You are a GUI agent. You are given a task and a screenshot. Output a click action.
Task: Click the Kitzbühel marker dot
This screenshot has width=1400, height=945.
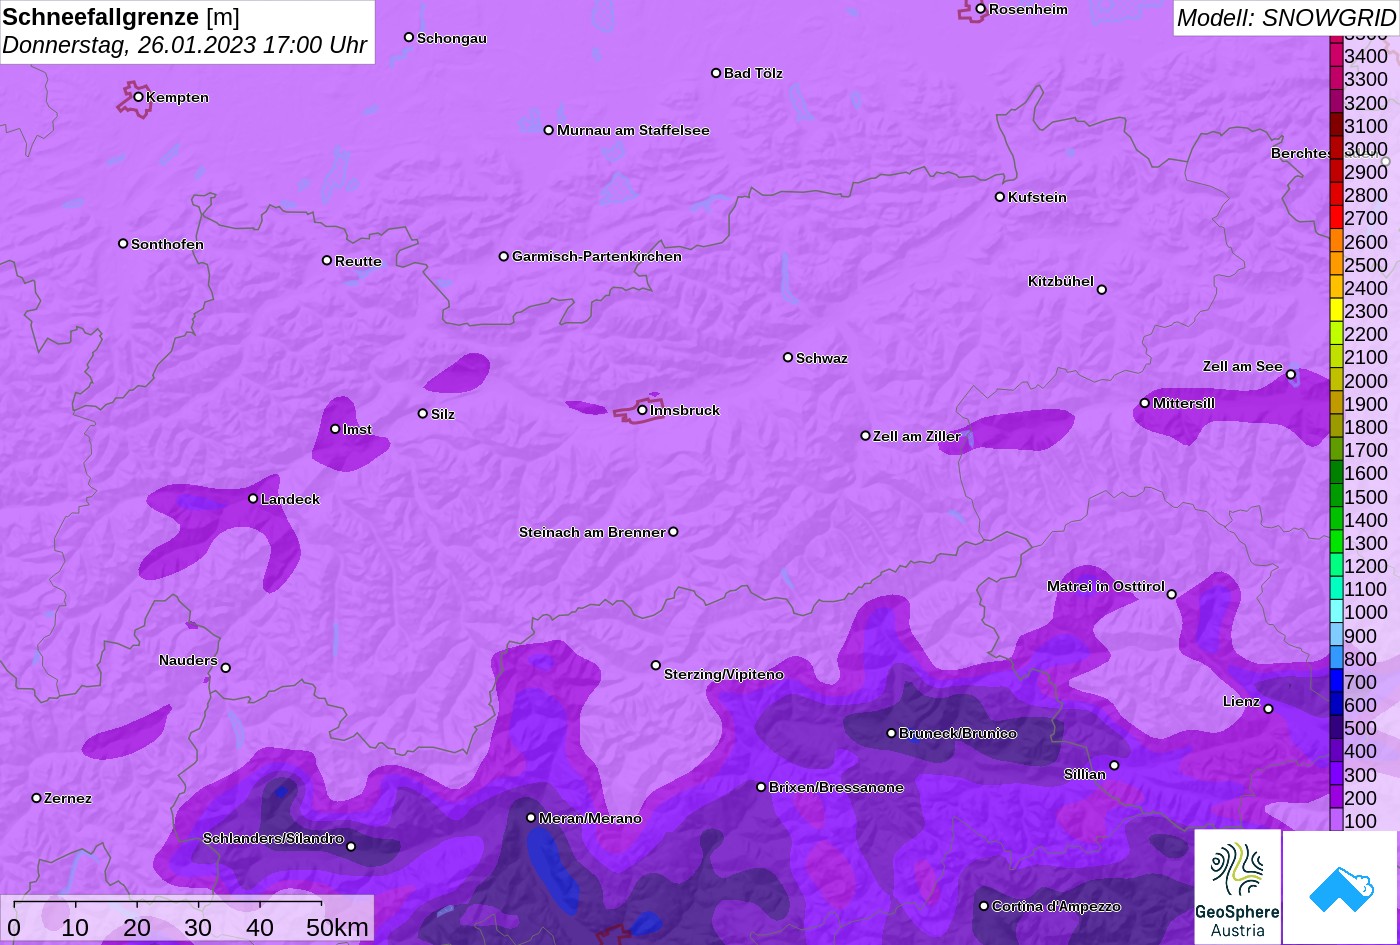(x=1102, y=290)
